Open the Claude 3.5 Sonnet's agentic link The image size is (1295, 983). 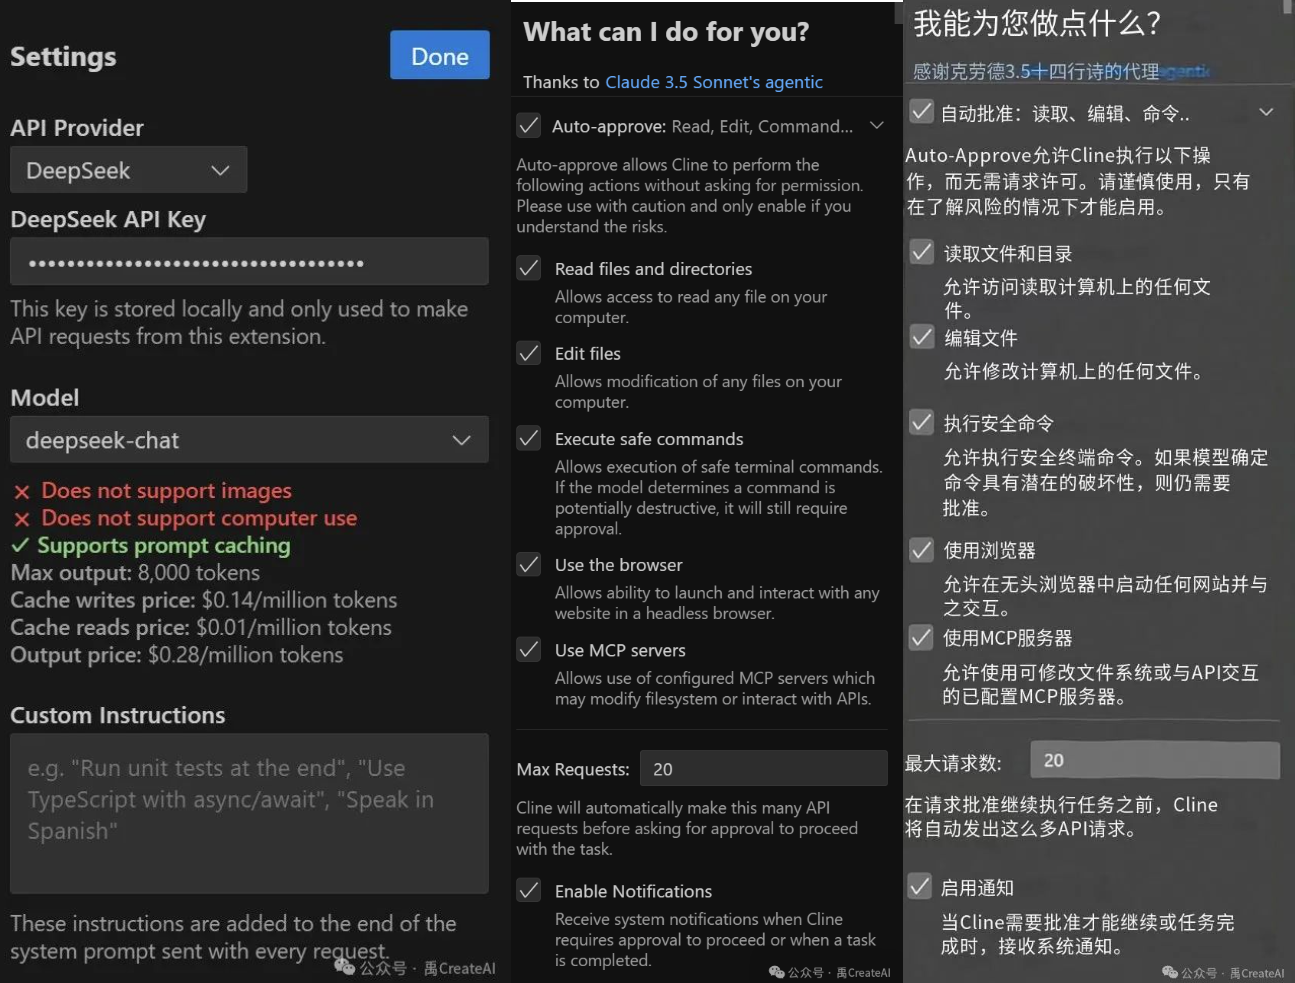click(x=714, y=82)
